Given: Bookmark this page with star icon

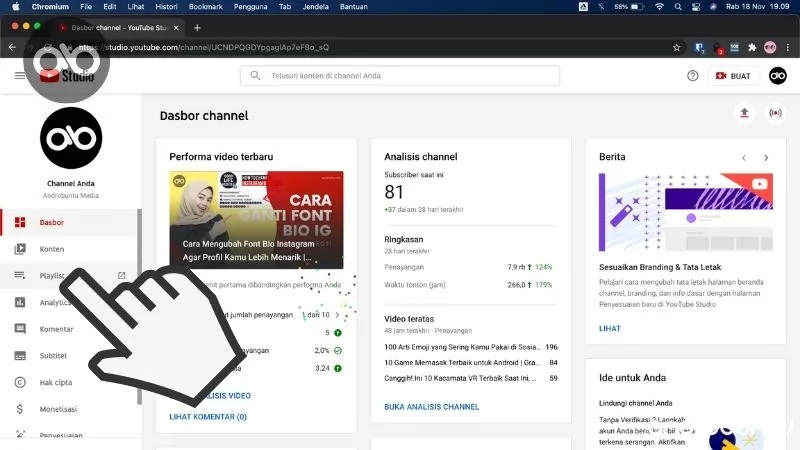Looking at the screenshot, I should (x=677, y=47).
